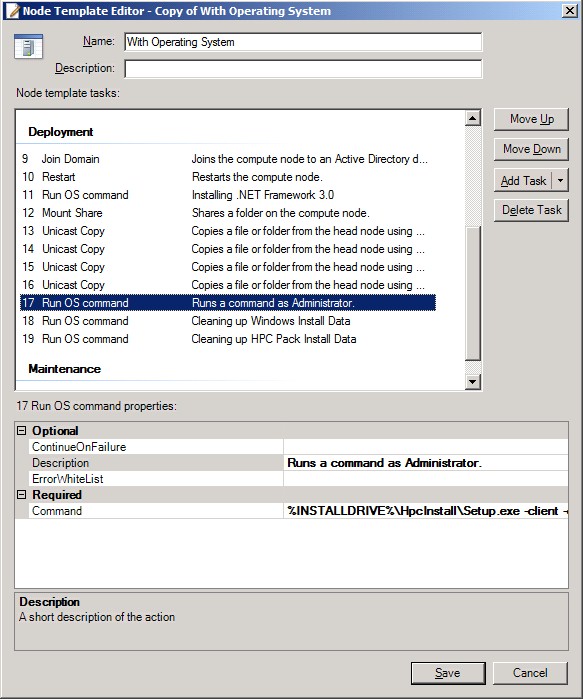Select task 12 Mount Share
583x699 pixels.
[228, 213]
